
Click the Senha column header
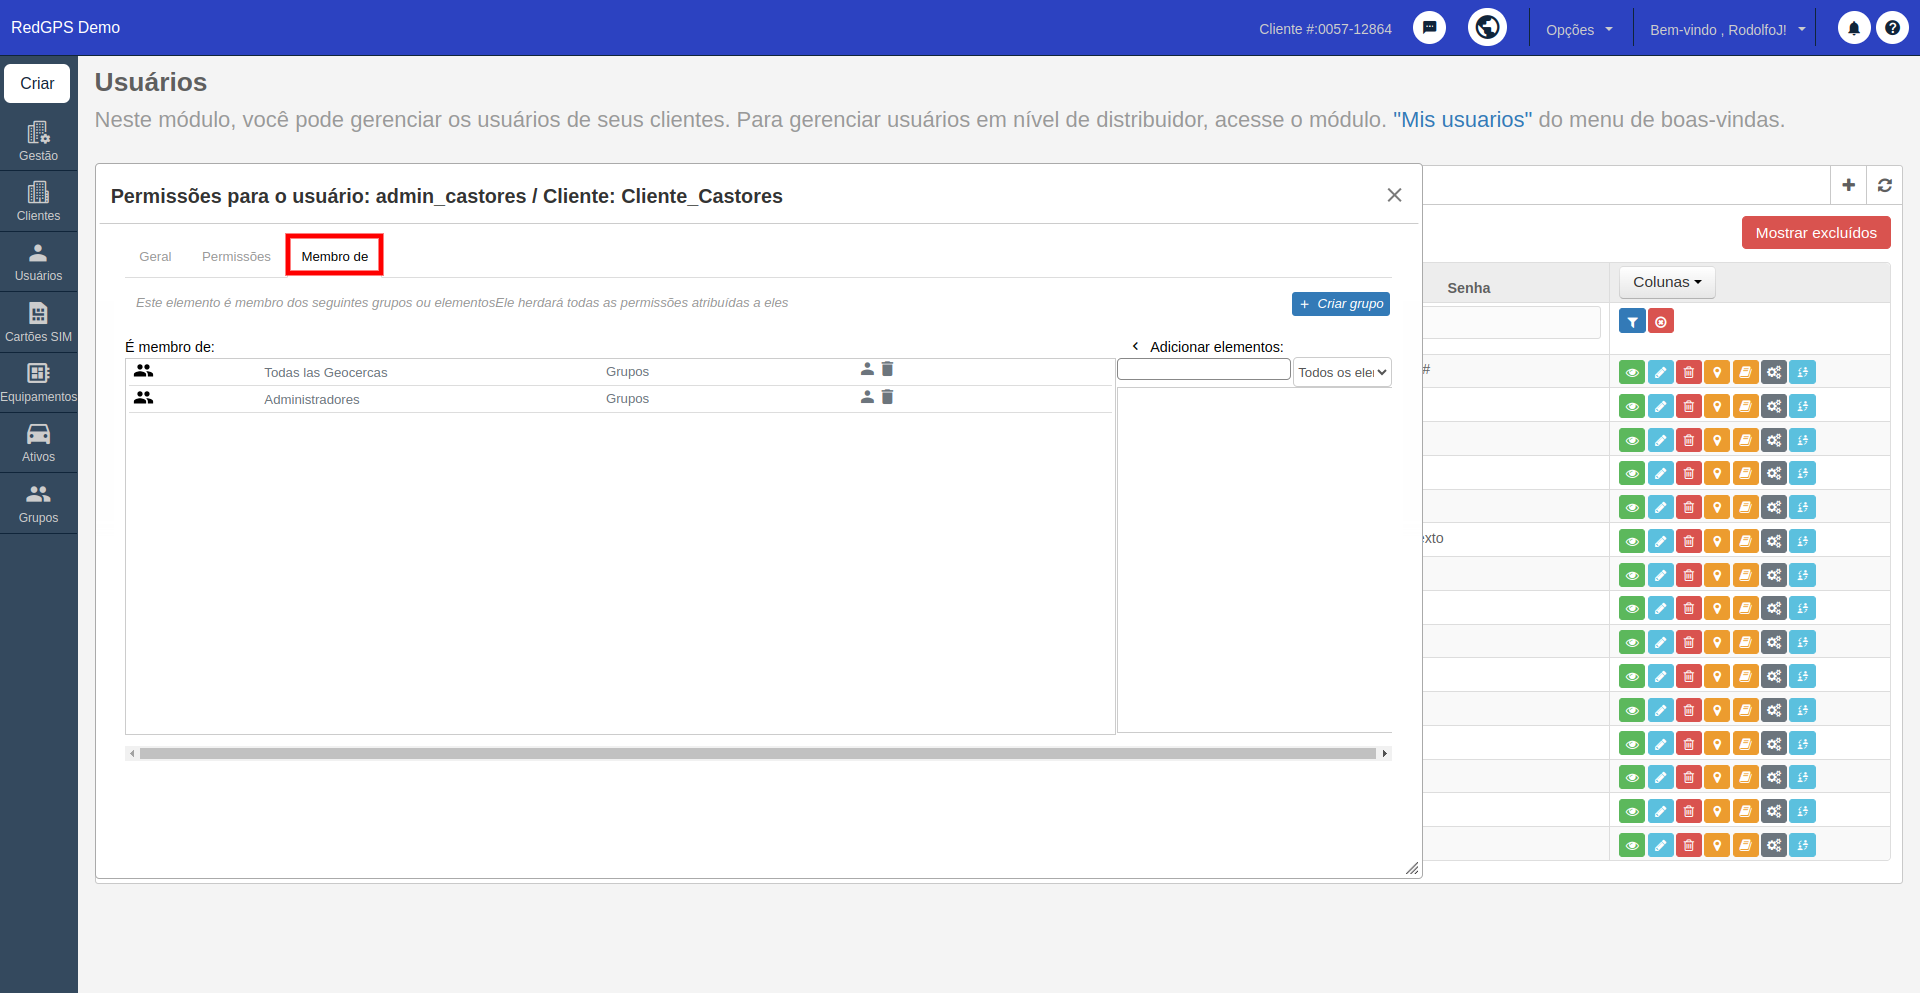coord(1468,288)
